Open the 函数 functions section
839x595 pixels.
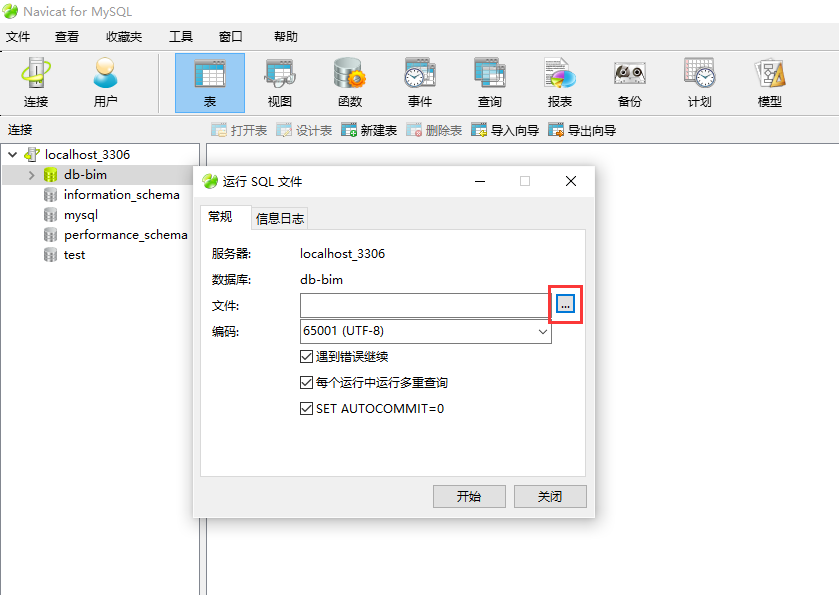(x=350, y=83)
